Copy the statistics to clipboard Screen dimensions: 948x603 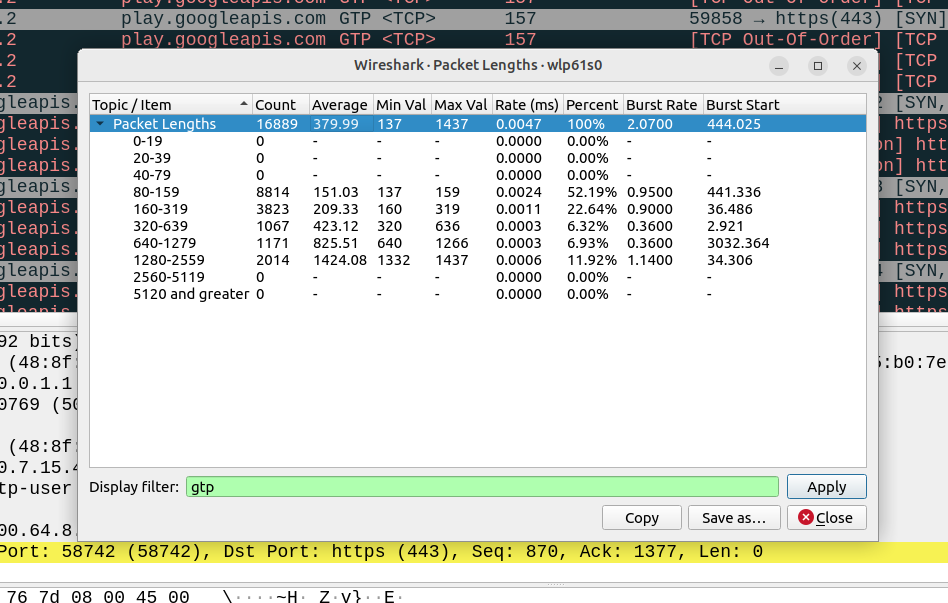tap(641, 518)
